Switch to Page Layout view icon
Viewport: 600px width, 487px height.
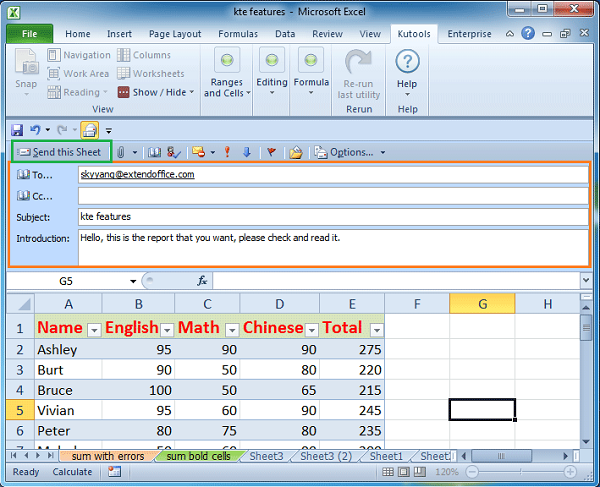[x=404, y=472]
